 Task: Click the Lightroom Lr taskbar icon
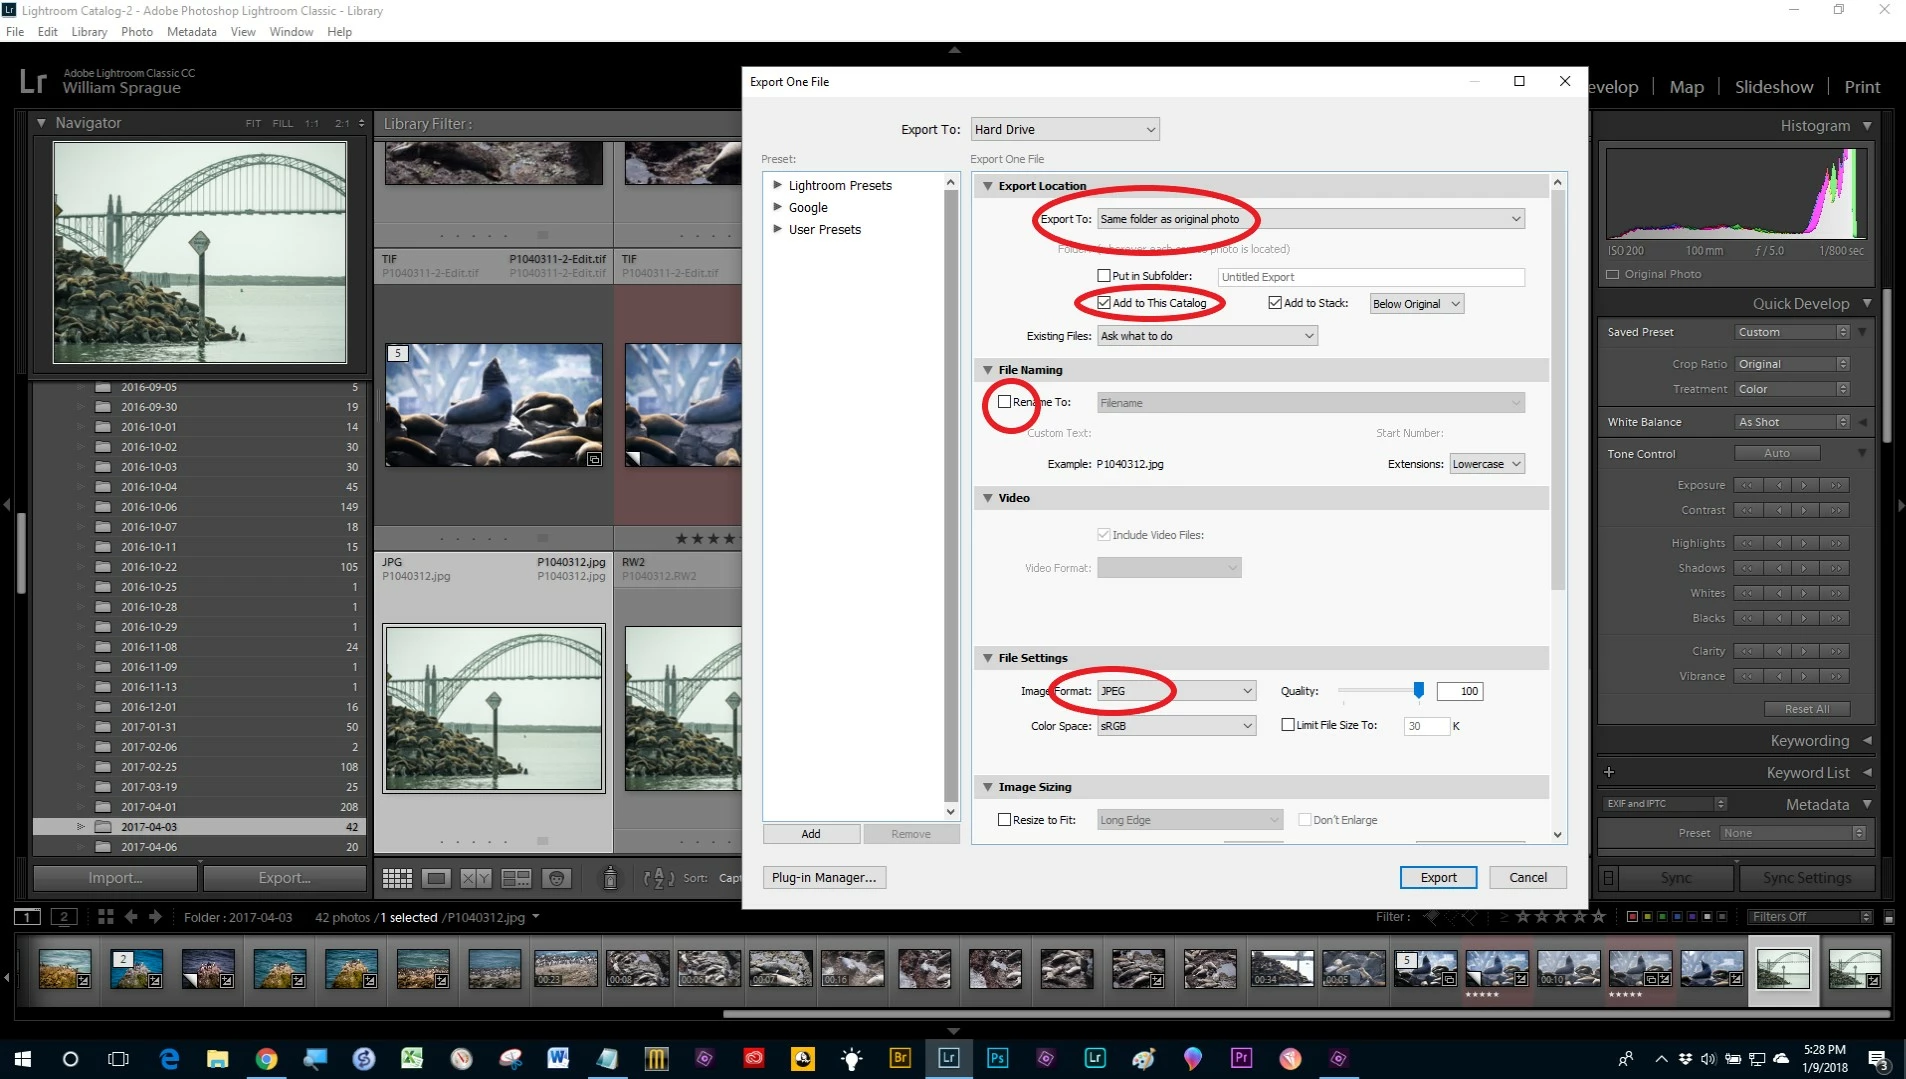pos(948,1058)
